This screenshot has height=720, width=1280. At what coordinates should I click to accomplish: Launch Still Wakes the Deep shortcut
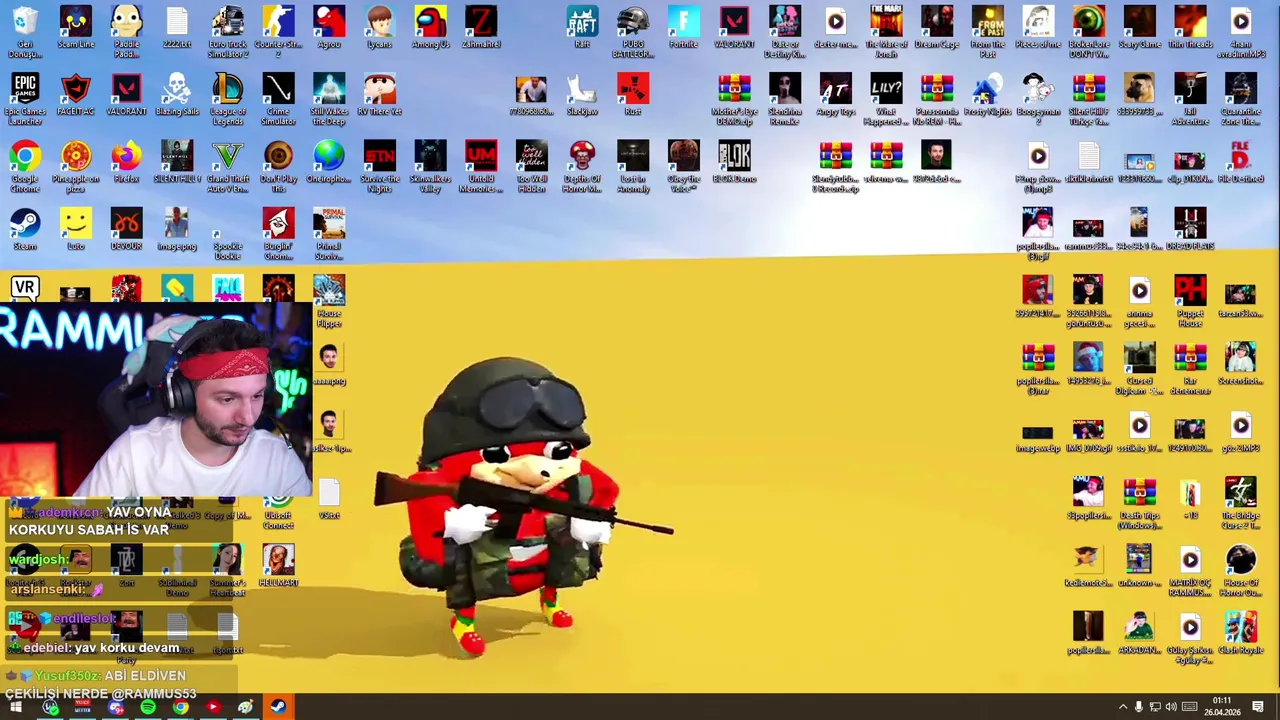(x=329, y=98)
